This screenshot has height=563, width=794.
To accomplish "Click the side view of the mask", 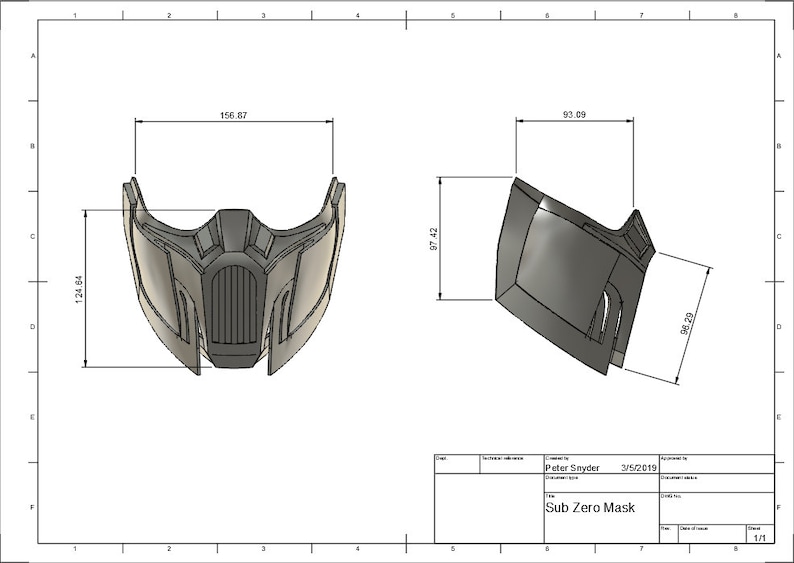I will coord(575,276).
